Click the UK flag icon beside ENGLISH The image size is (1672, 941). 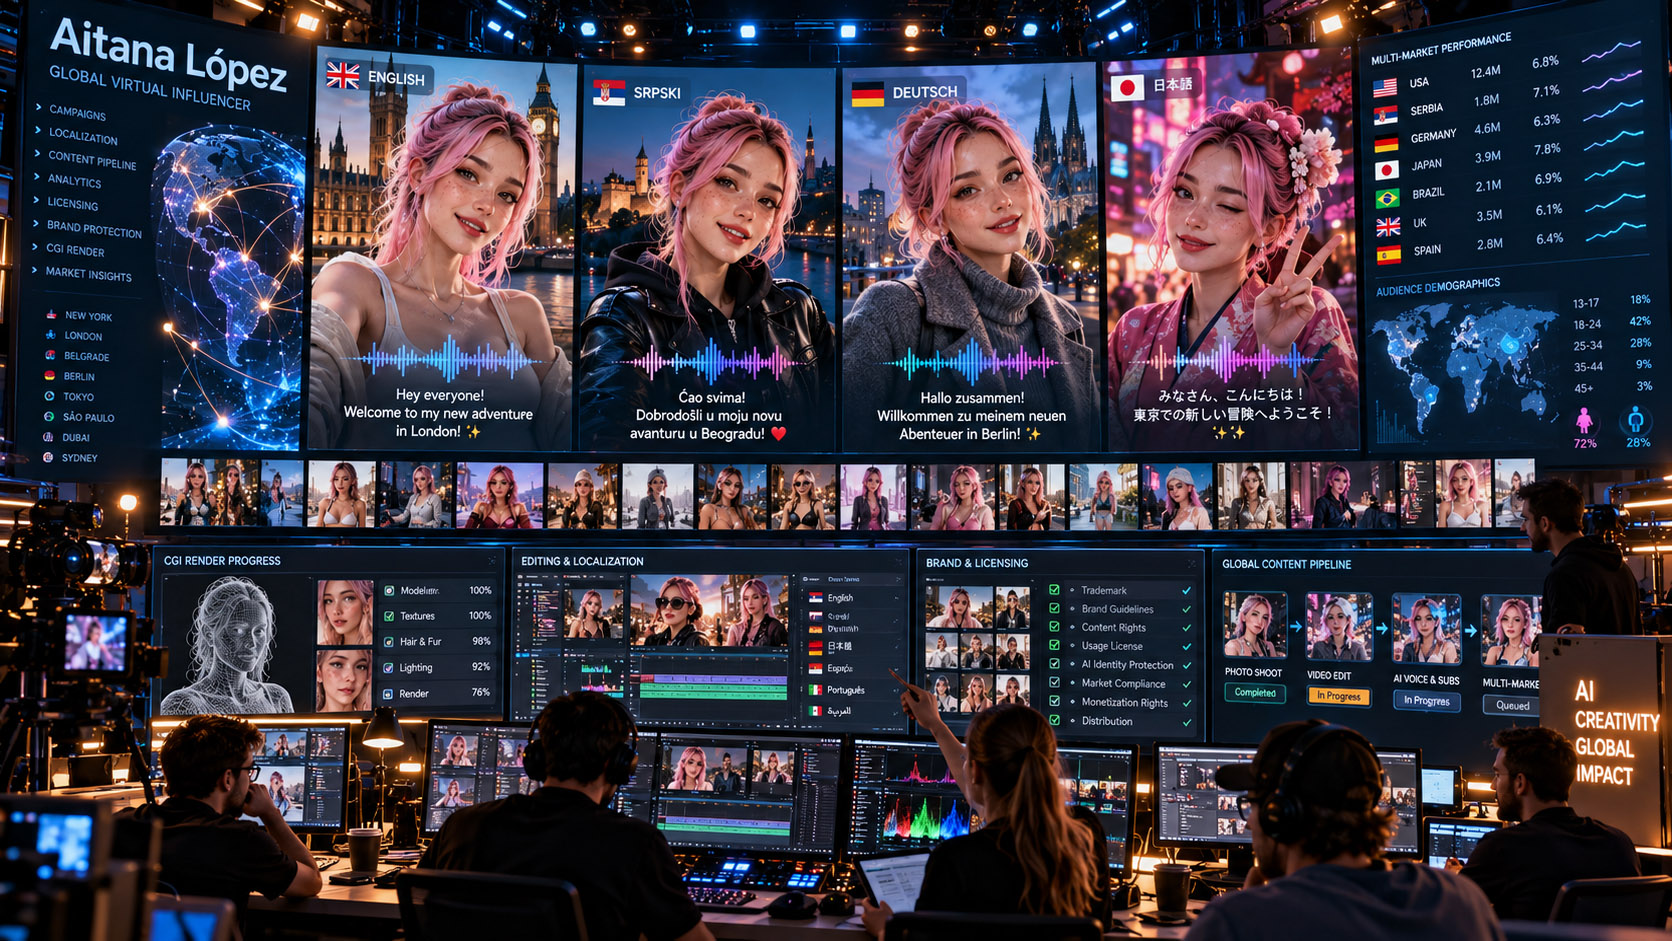pyautogui.click(x=343, y=75)
